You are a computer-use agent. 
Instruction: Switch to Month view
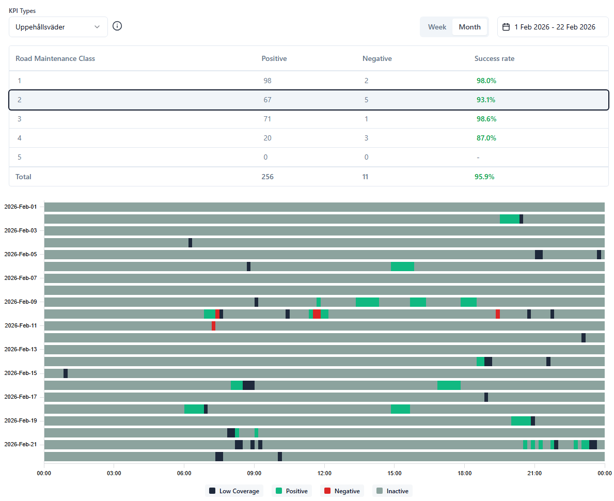pos(469,27)
